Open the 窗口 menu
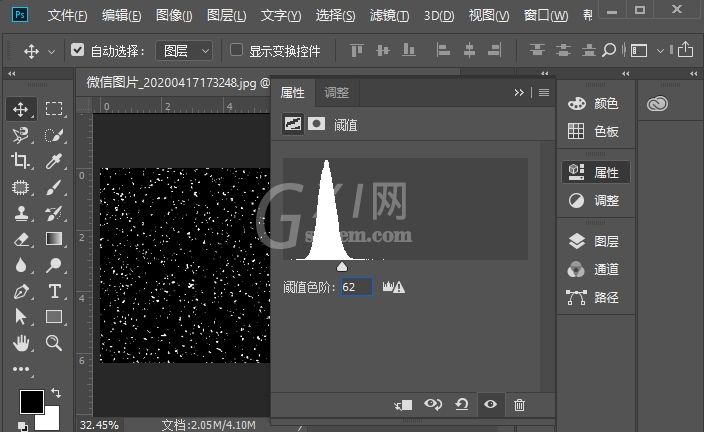This screenshot has width=704, height=432. click(x=546, y=16)
